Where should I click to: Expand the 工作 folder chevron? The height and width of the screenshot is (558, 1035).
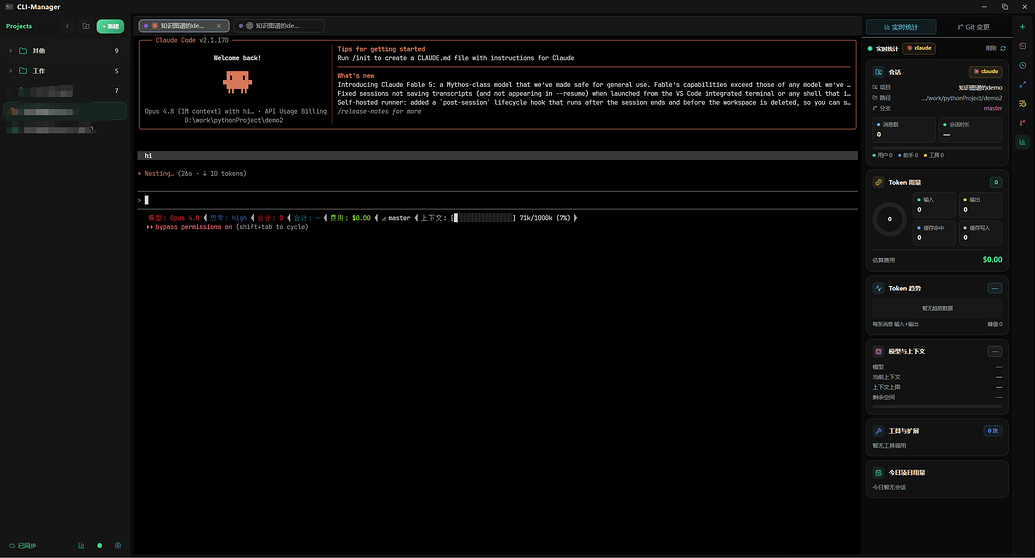point(11,71)
